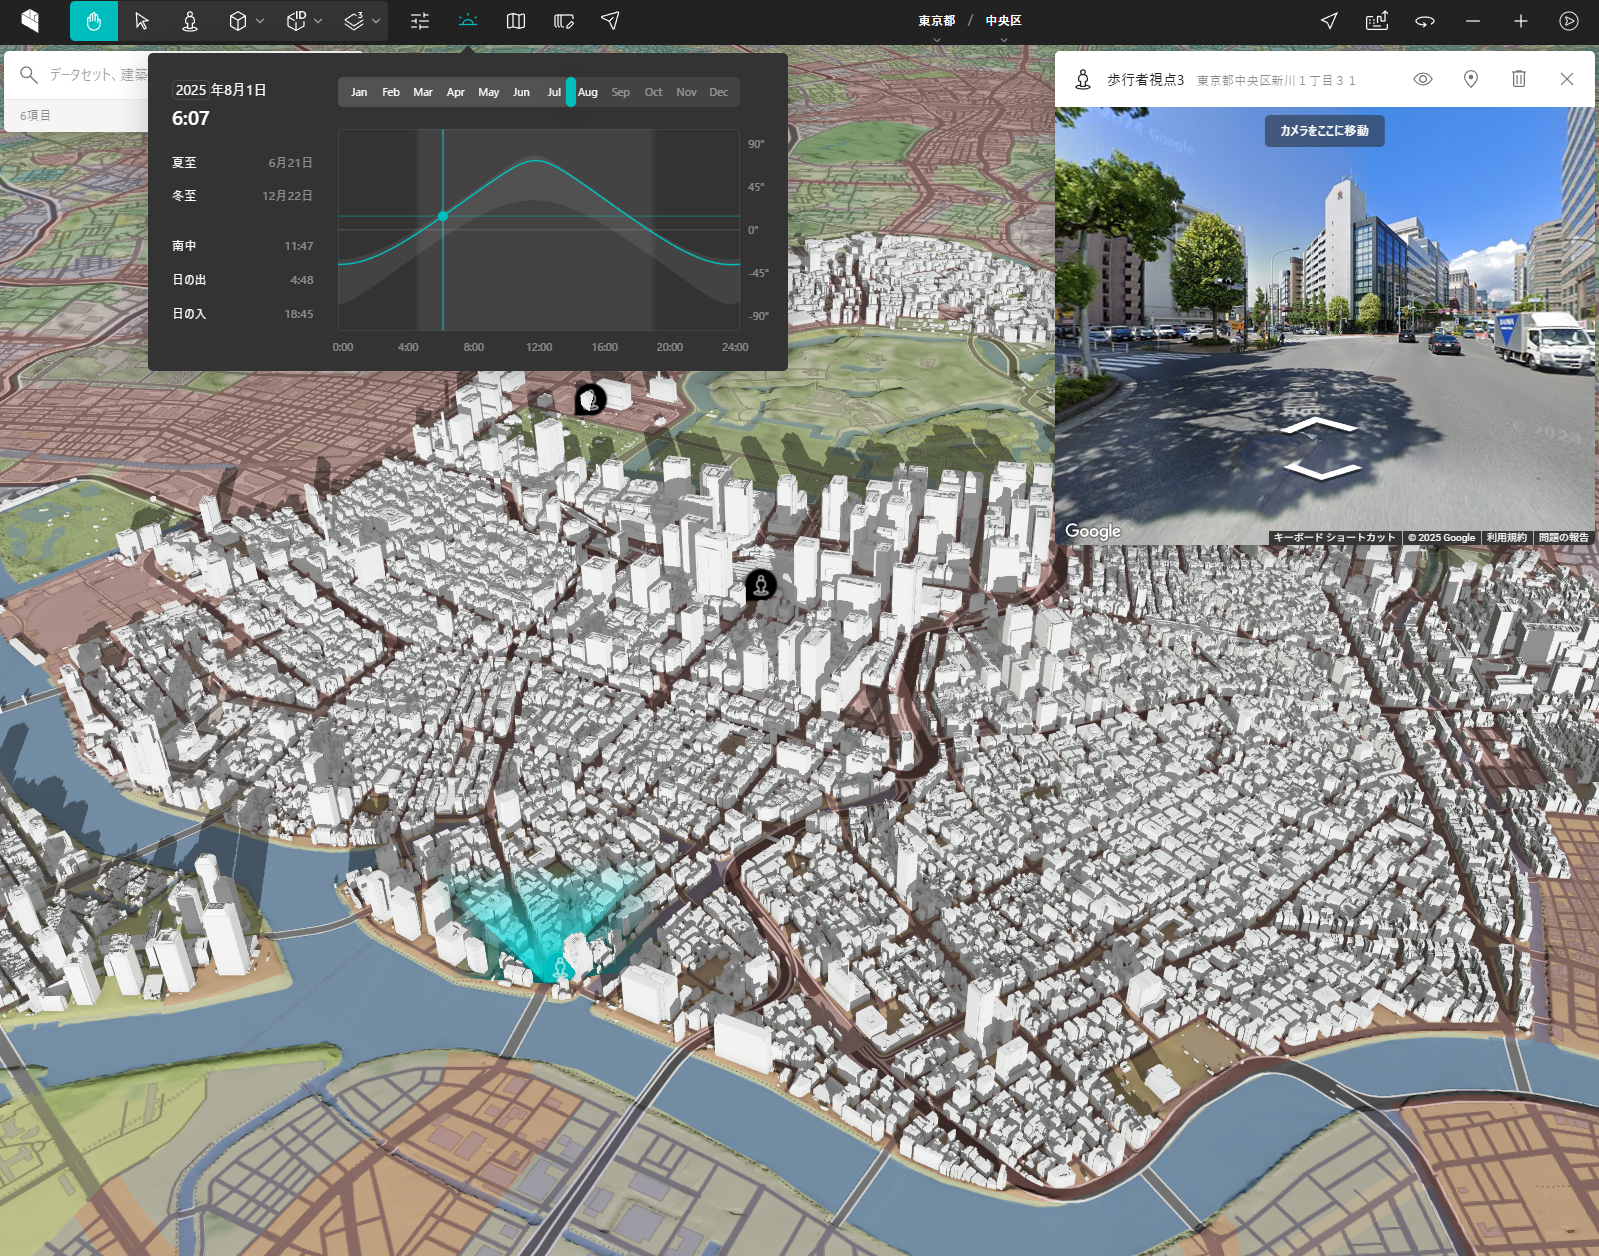Click the paper plane send icon

(x=610, y=21)
